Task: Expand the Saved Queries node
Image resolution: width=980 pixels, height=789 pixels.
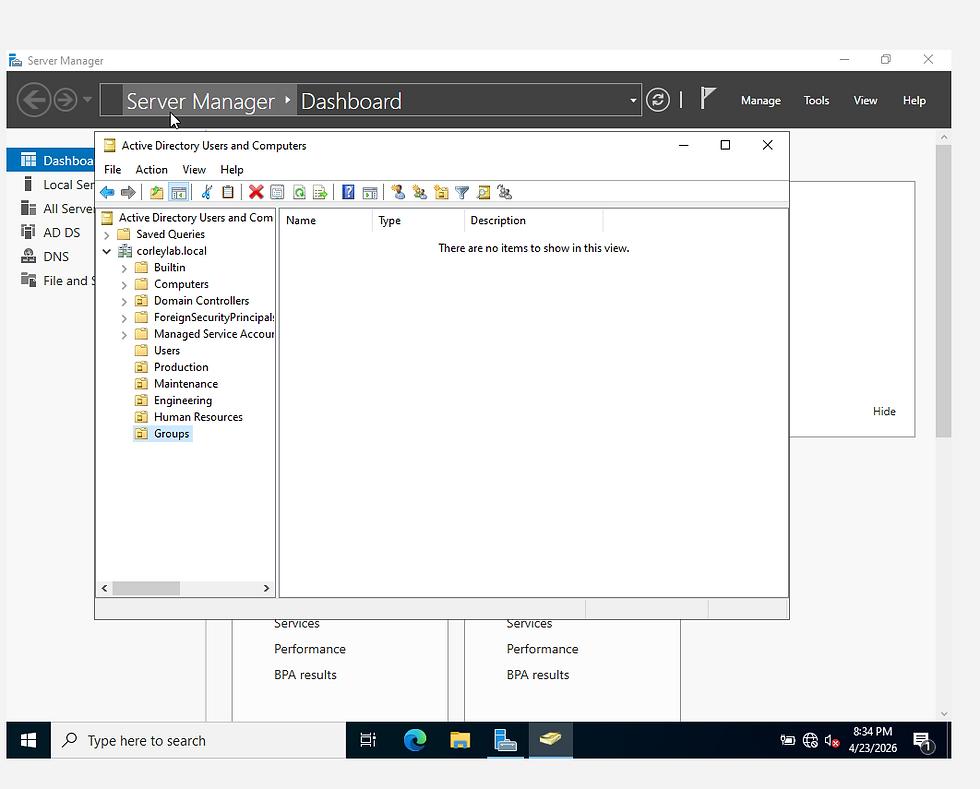Action: [106, 235]
